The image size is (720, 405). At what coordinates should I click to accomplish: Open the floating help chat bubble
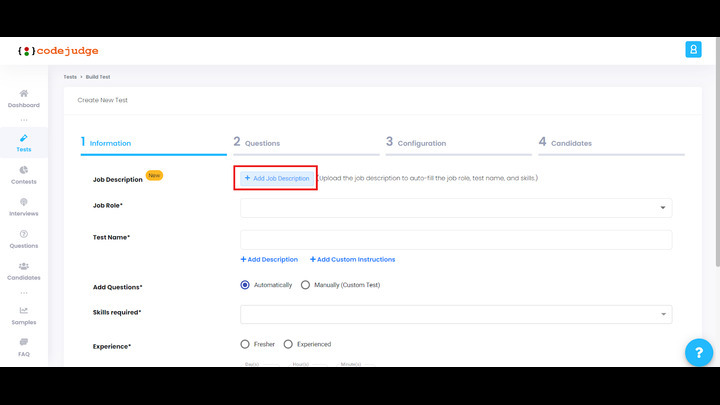(x=698, y=352)
